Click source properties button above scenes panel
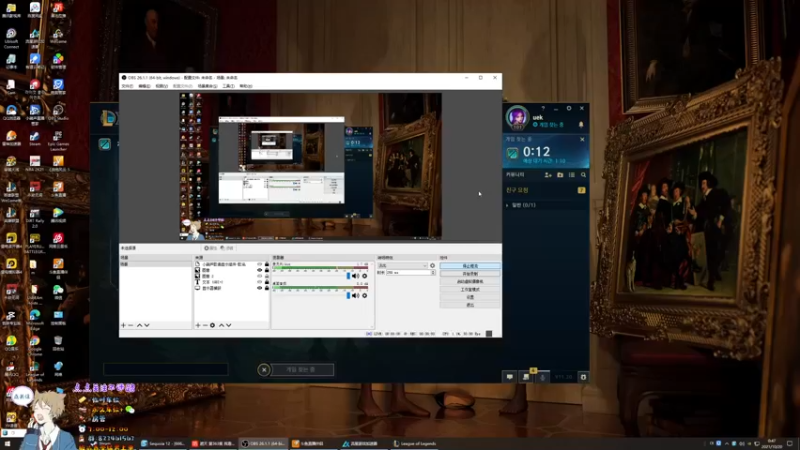 [210, 248]
